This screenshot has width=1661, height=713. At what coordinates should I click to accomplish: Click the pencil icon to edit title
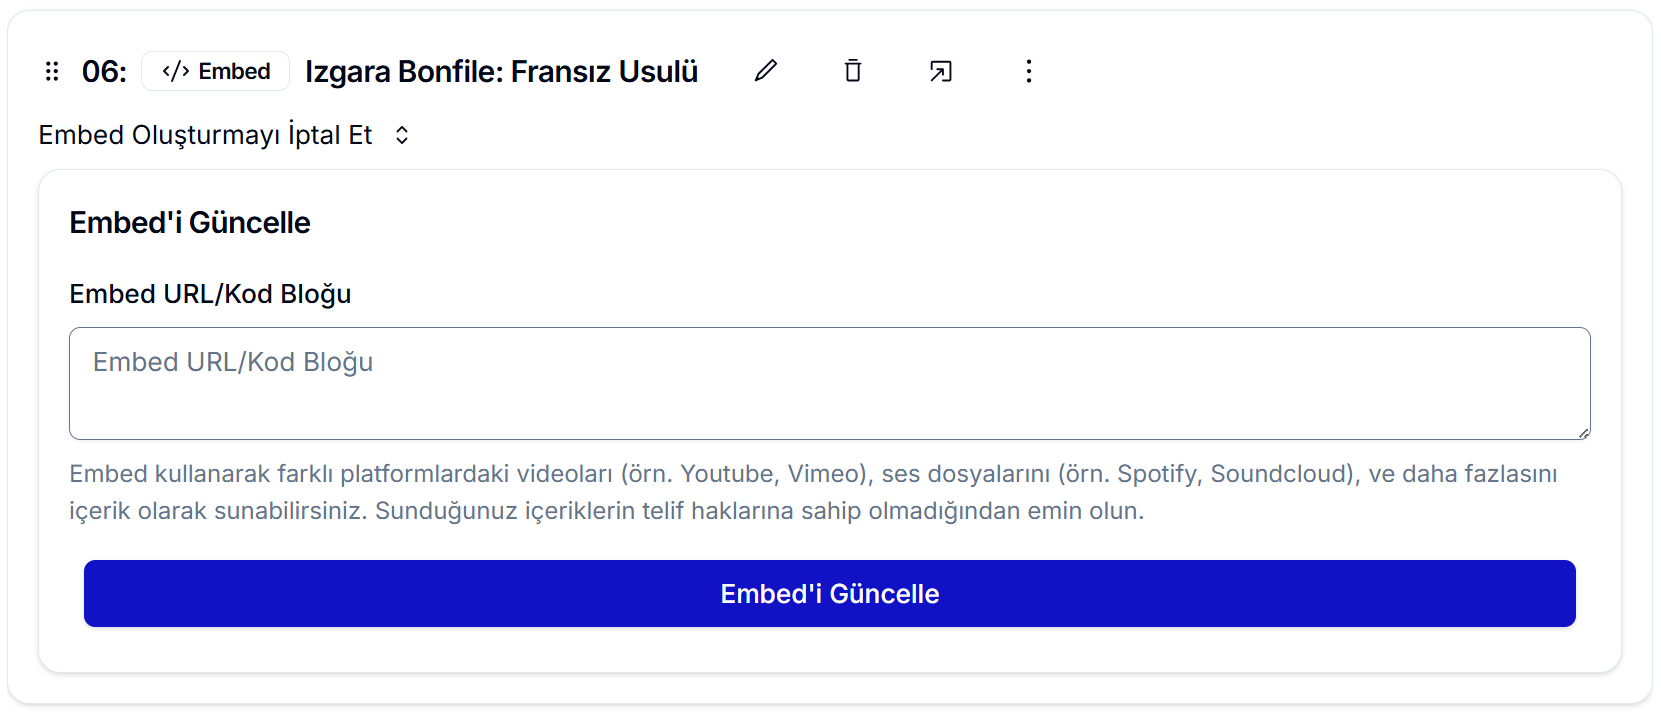tap(766, 71)
